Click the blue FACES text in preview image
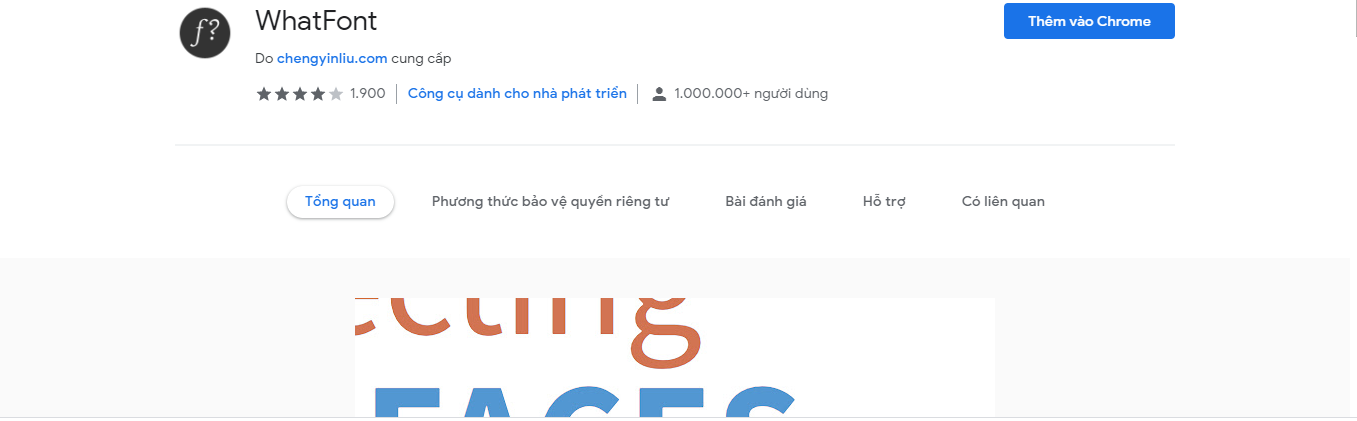Screen dimensions: 1357x421 tap(585, 401)
